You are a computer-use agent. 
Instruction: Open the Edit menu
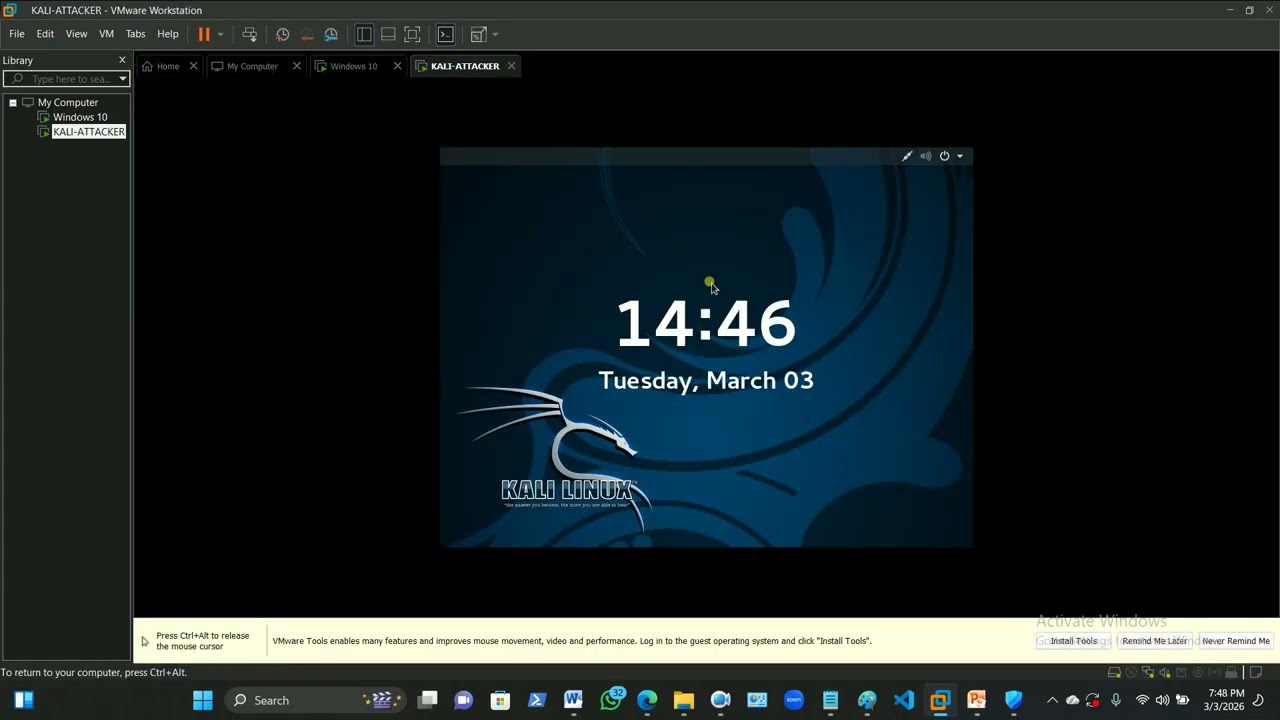(x=45, y=34)
